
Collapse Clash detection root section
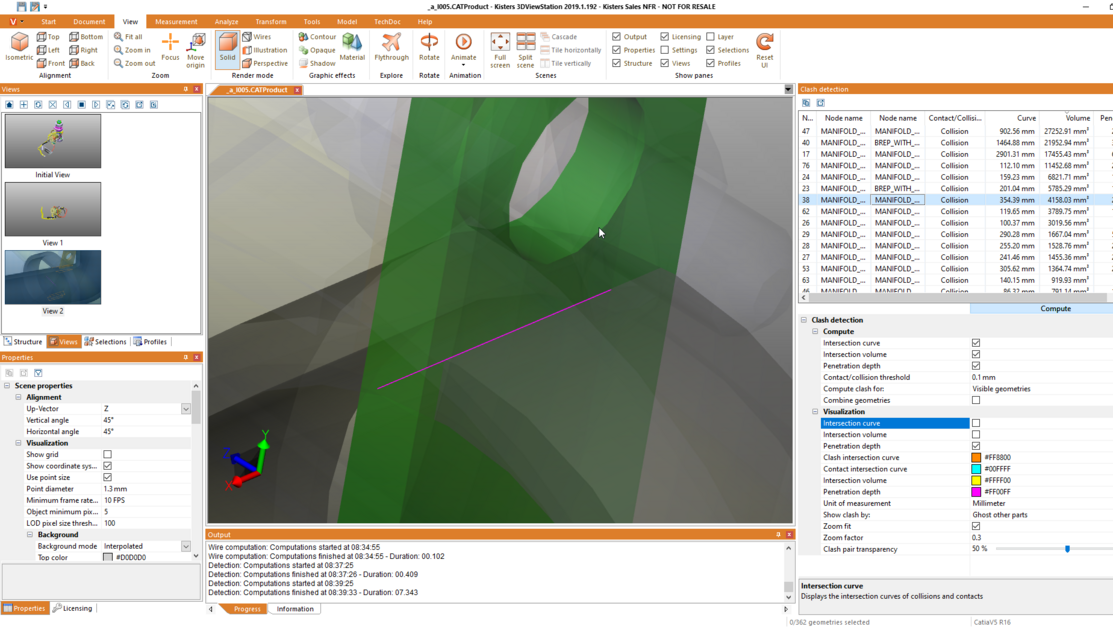point(804,320)
